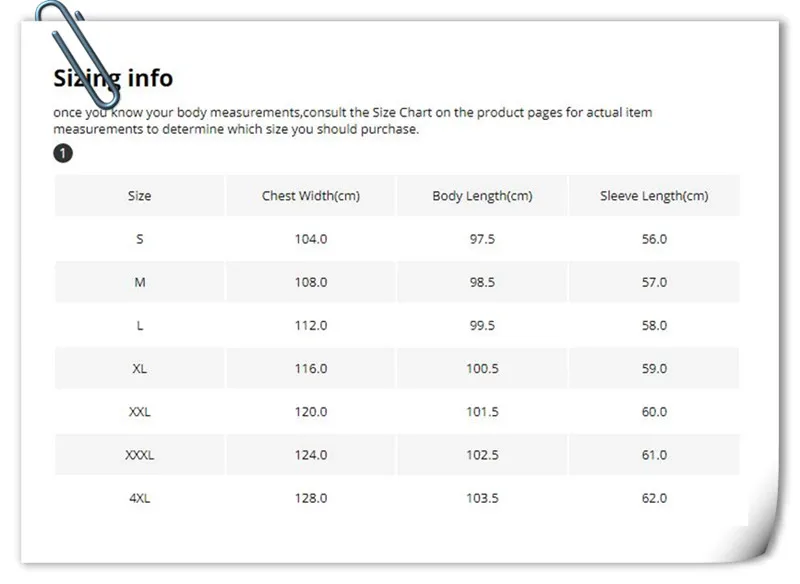This screenshot has height=584, width=800.
Task: Click the black number 1 badge
Action: [x=63, y=153]
